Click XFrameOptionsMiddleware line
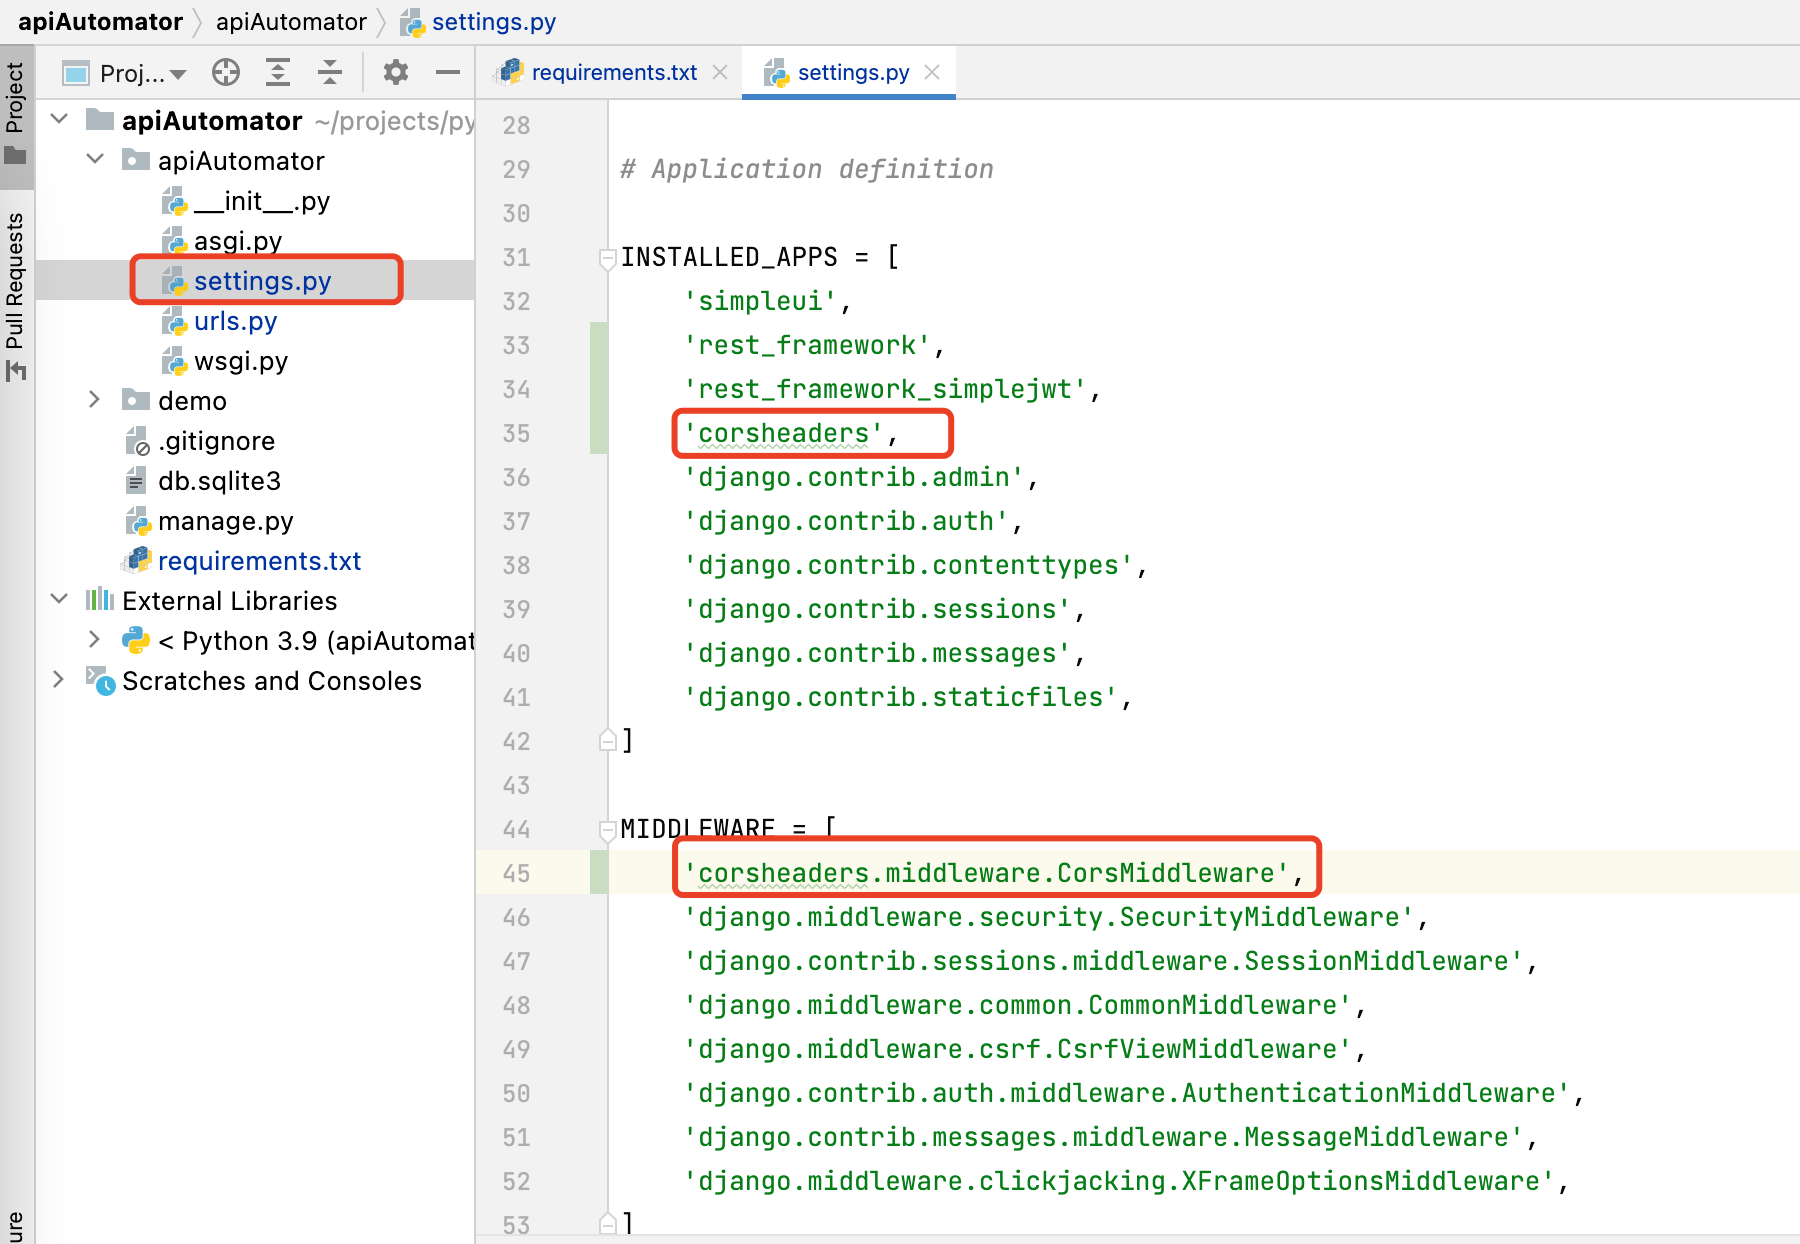The image size is (1800, 1244). (1119, 1181)
